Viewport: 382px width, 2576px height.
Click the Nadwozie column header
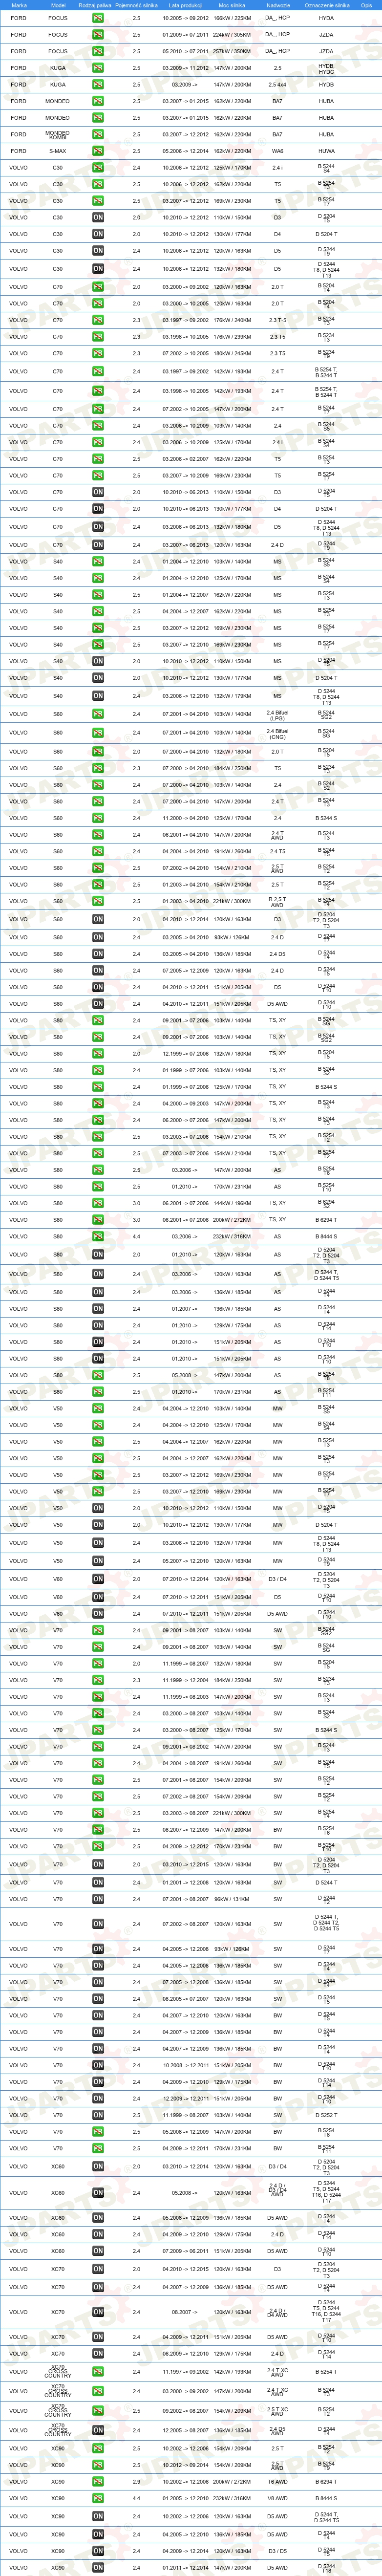(x=278, y=5)
